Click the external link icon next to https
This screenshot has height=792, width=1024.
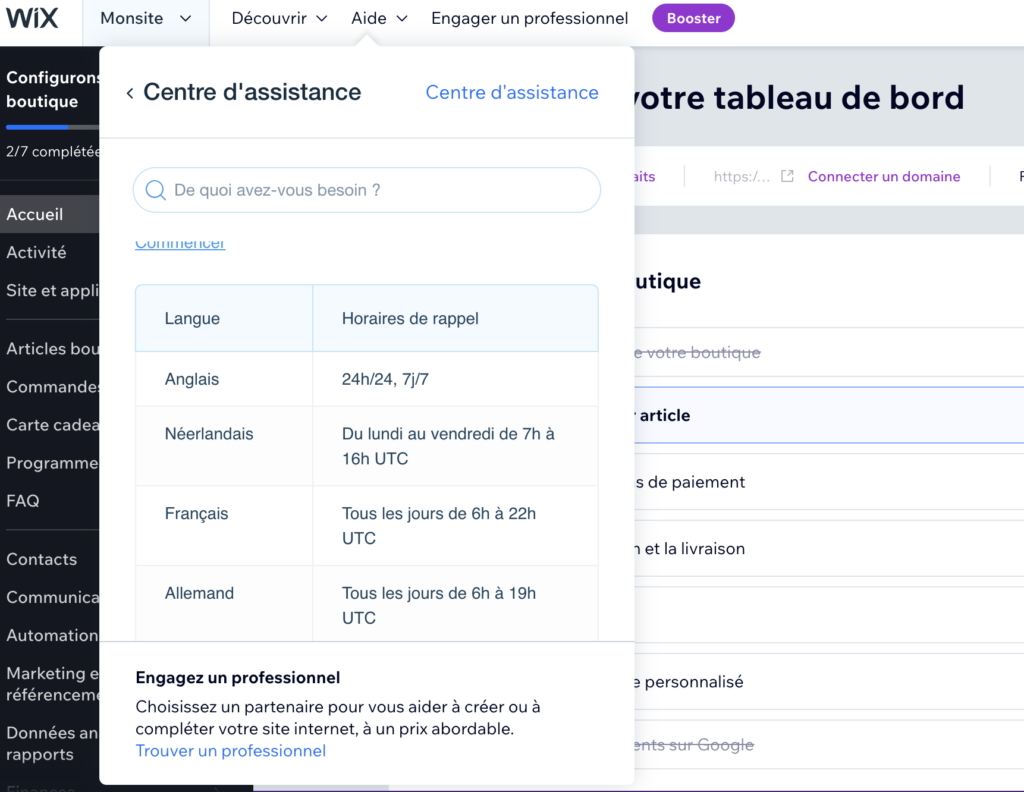(x=787, y=176)
